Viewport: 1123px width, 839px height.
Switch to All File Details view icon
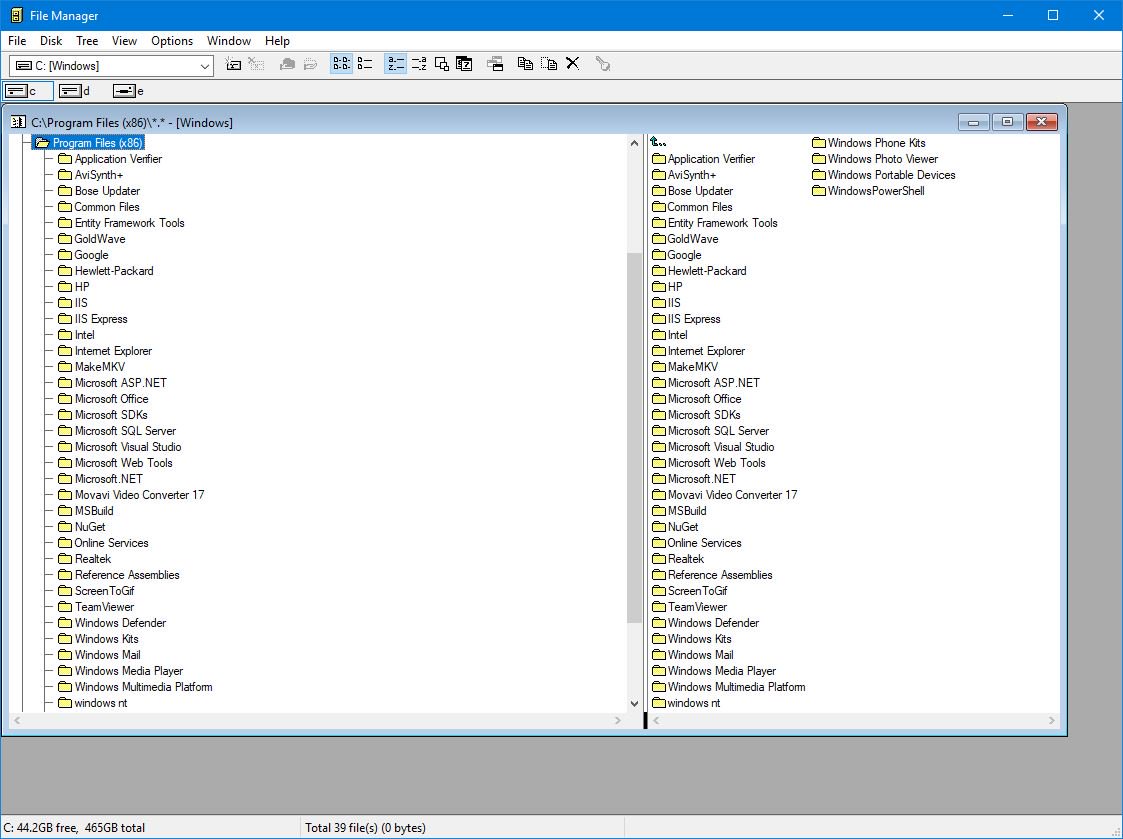point(365,64)
